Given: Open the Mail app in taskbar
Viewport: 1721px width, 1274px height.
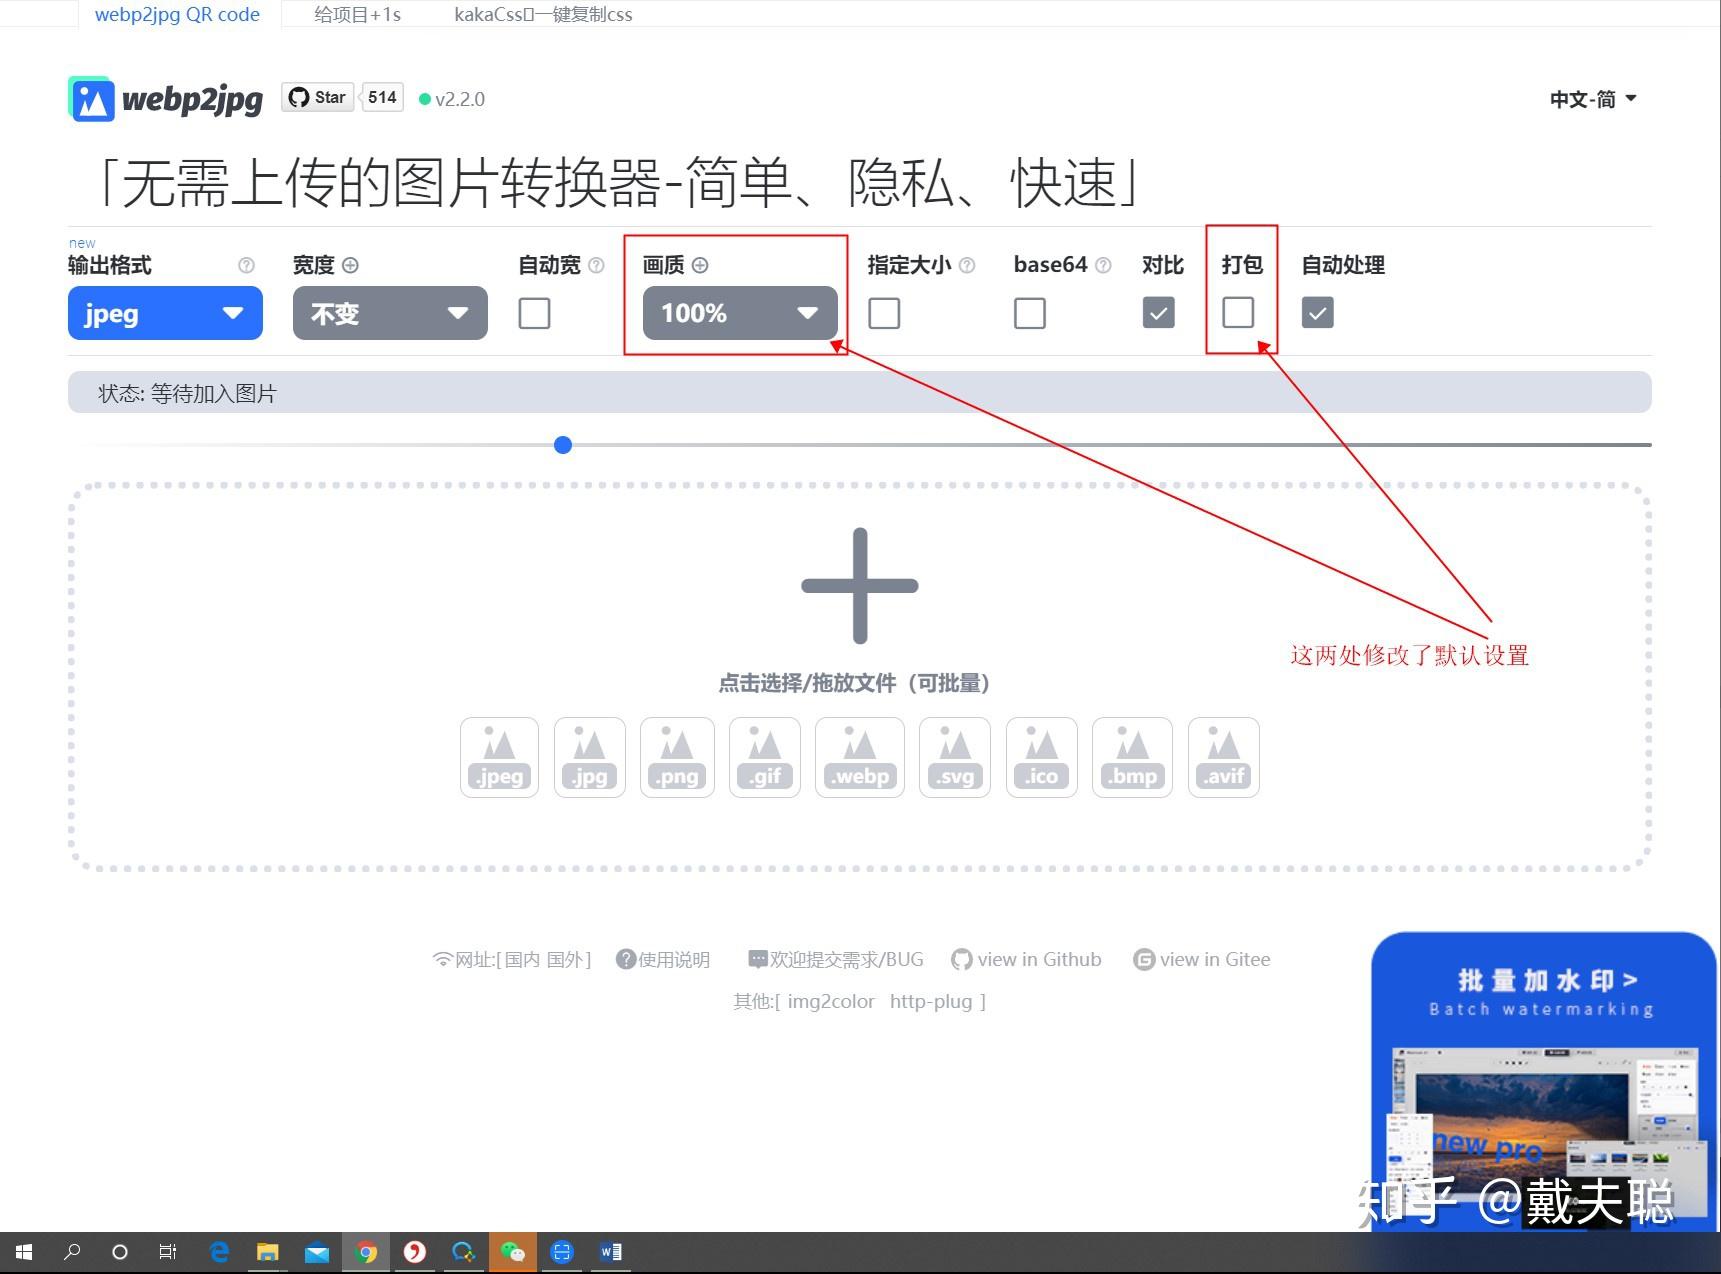Looking at the screenshot, I should [x=317, y=1252].
